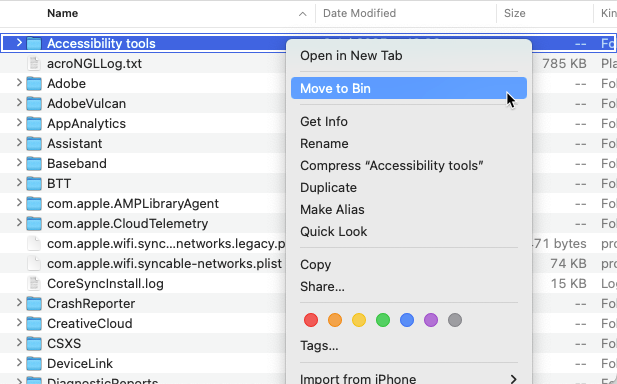This screenshot has width=617, height=384.
Task: Expand the Accessibility tools folder
Action: coord(19,42)
